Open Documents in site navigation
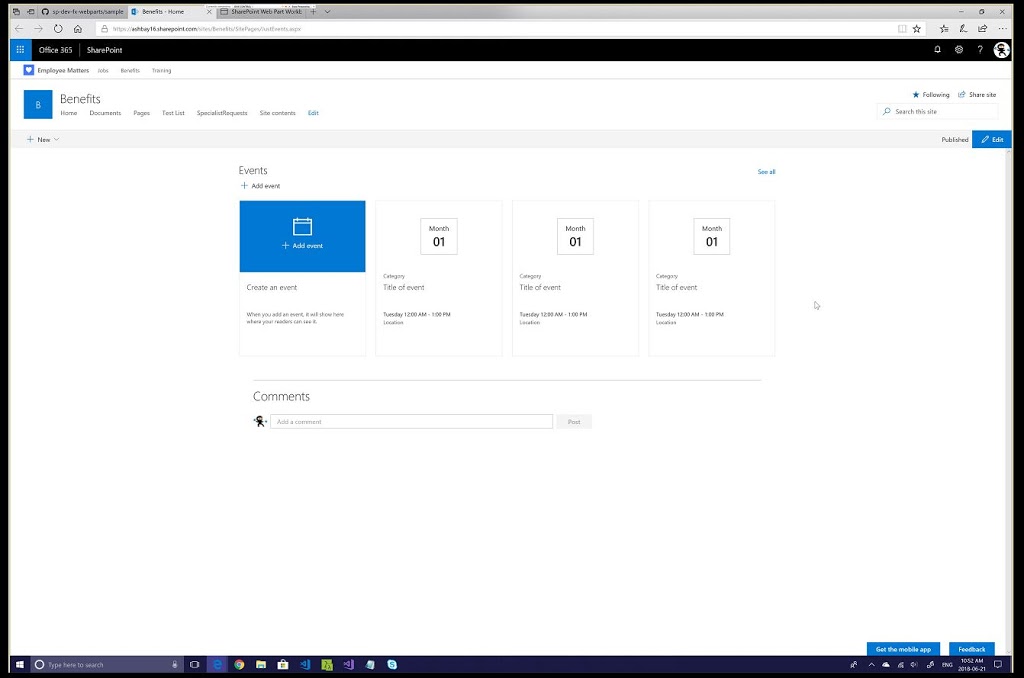The image size is (1024, 678). click(105, 113)
